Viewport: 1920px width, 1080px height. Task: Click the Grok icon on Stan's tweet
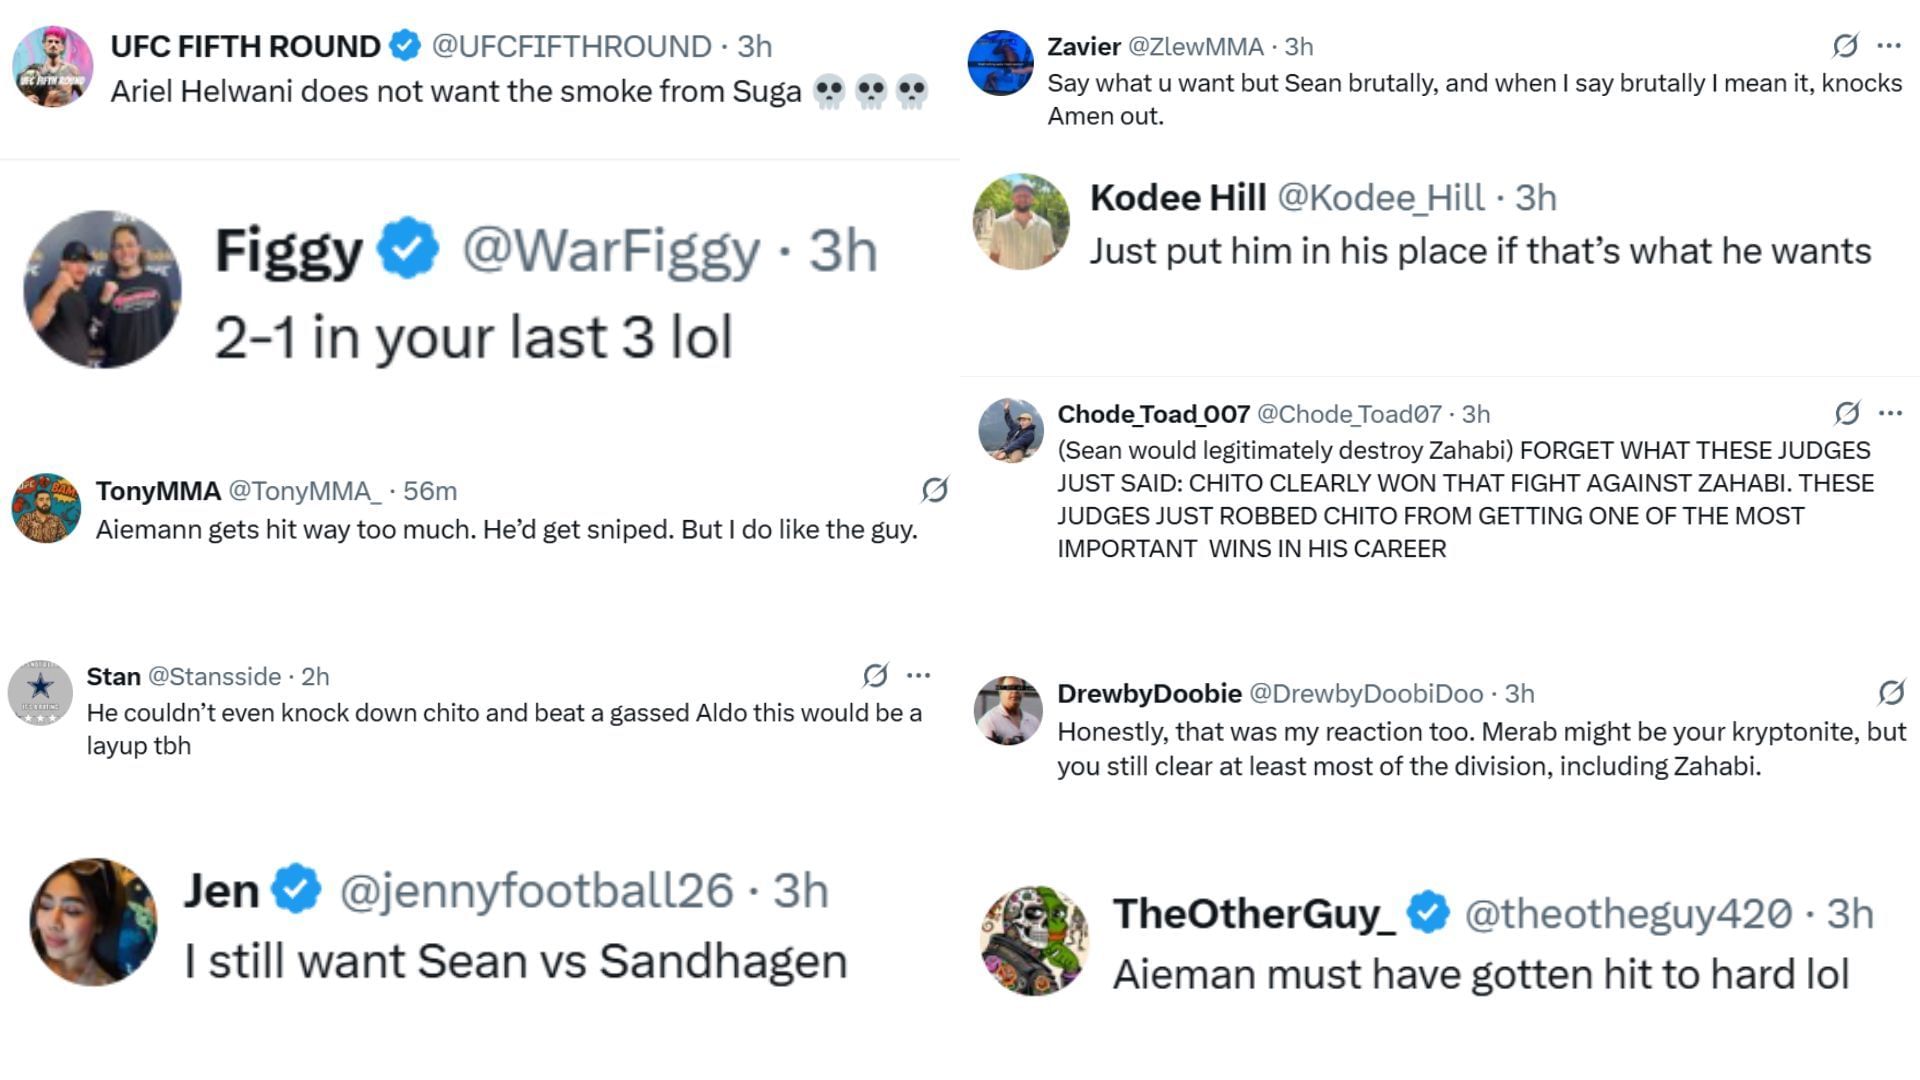click(875, 676)
